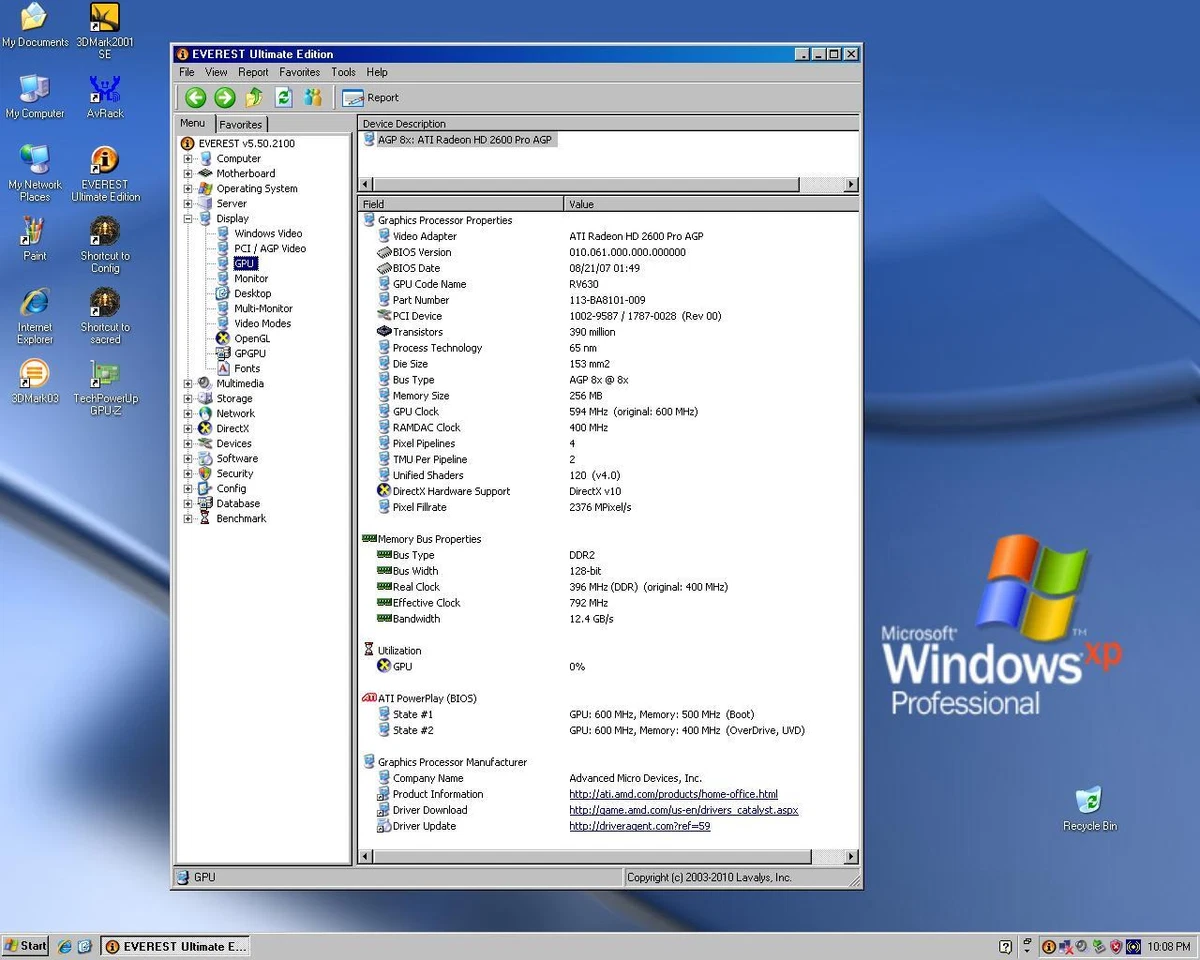This screenshot has width=1200, height=960.
Task: Open the ati.amd.com Product Information link
Action: pyautogui.click(x=673, y=795)
